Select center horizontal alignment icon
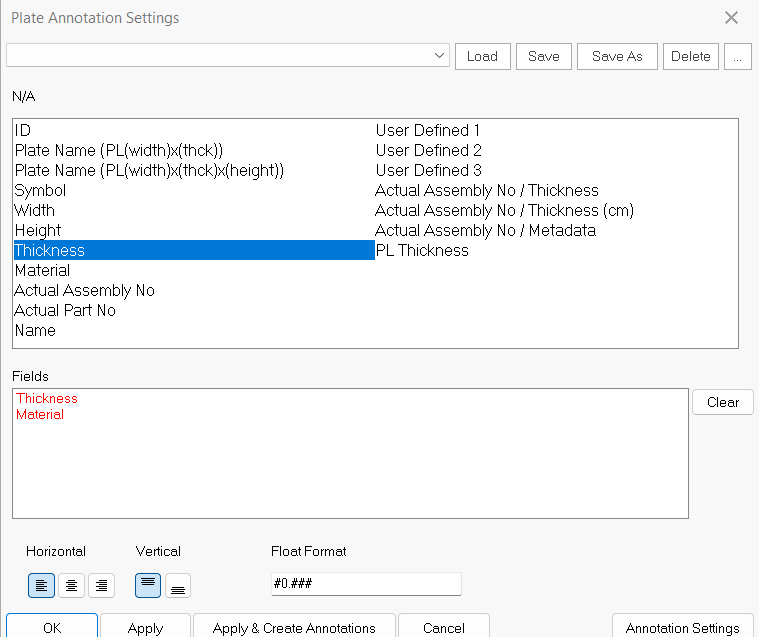The image size is (759, 637). click(71, 586)
